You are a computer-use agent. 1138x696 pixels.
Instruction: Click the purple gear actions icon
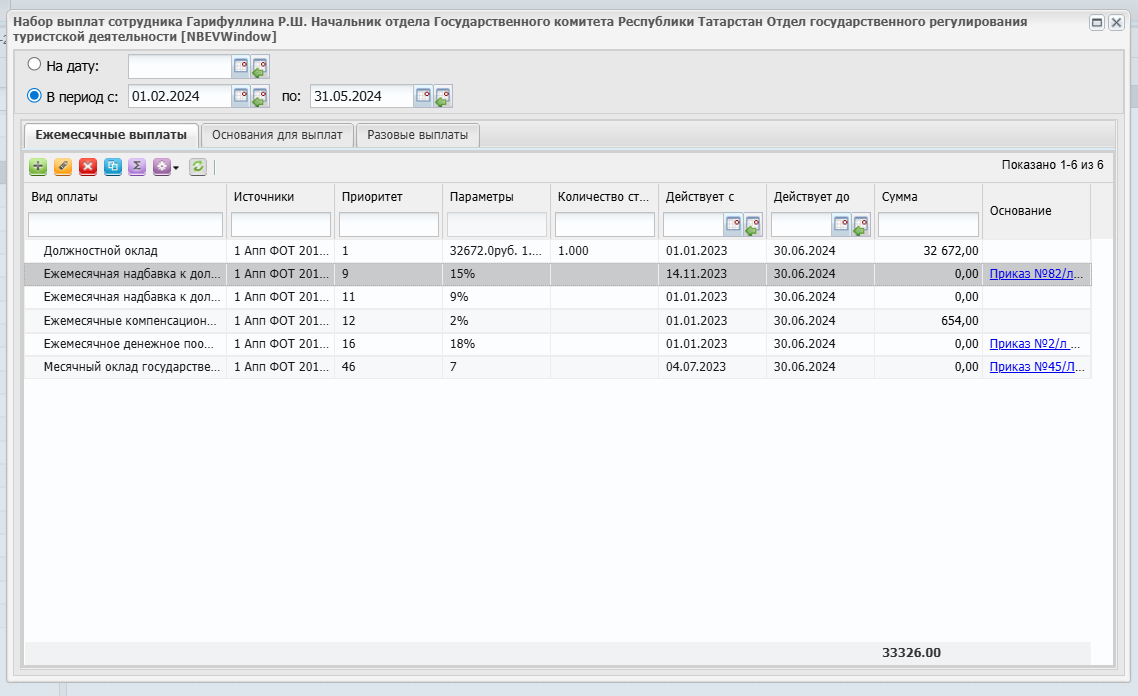pyautogui.click(x=162, y=167)
